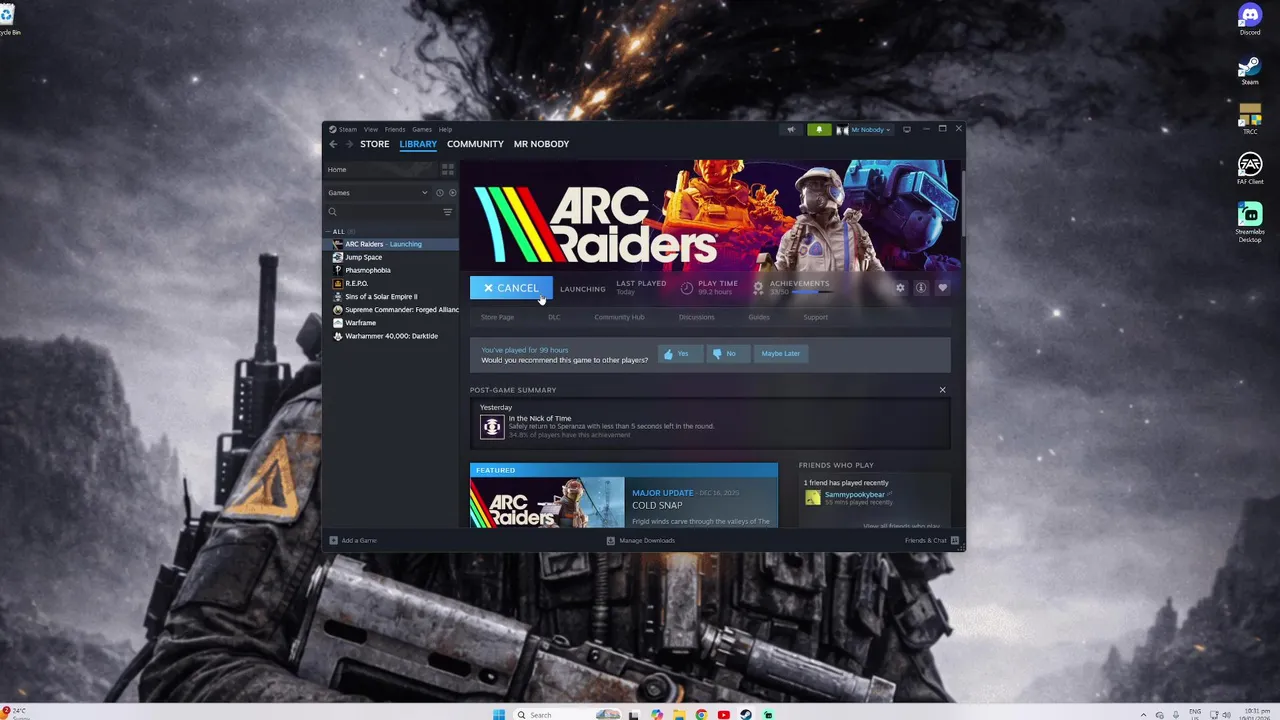Click the taskbar Search box

click(x=567, y=714)
